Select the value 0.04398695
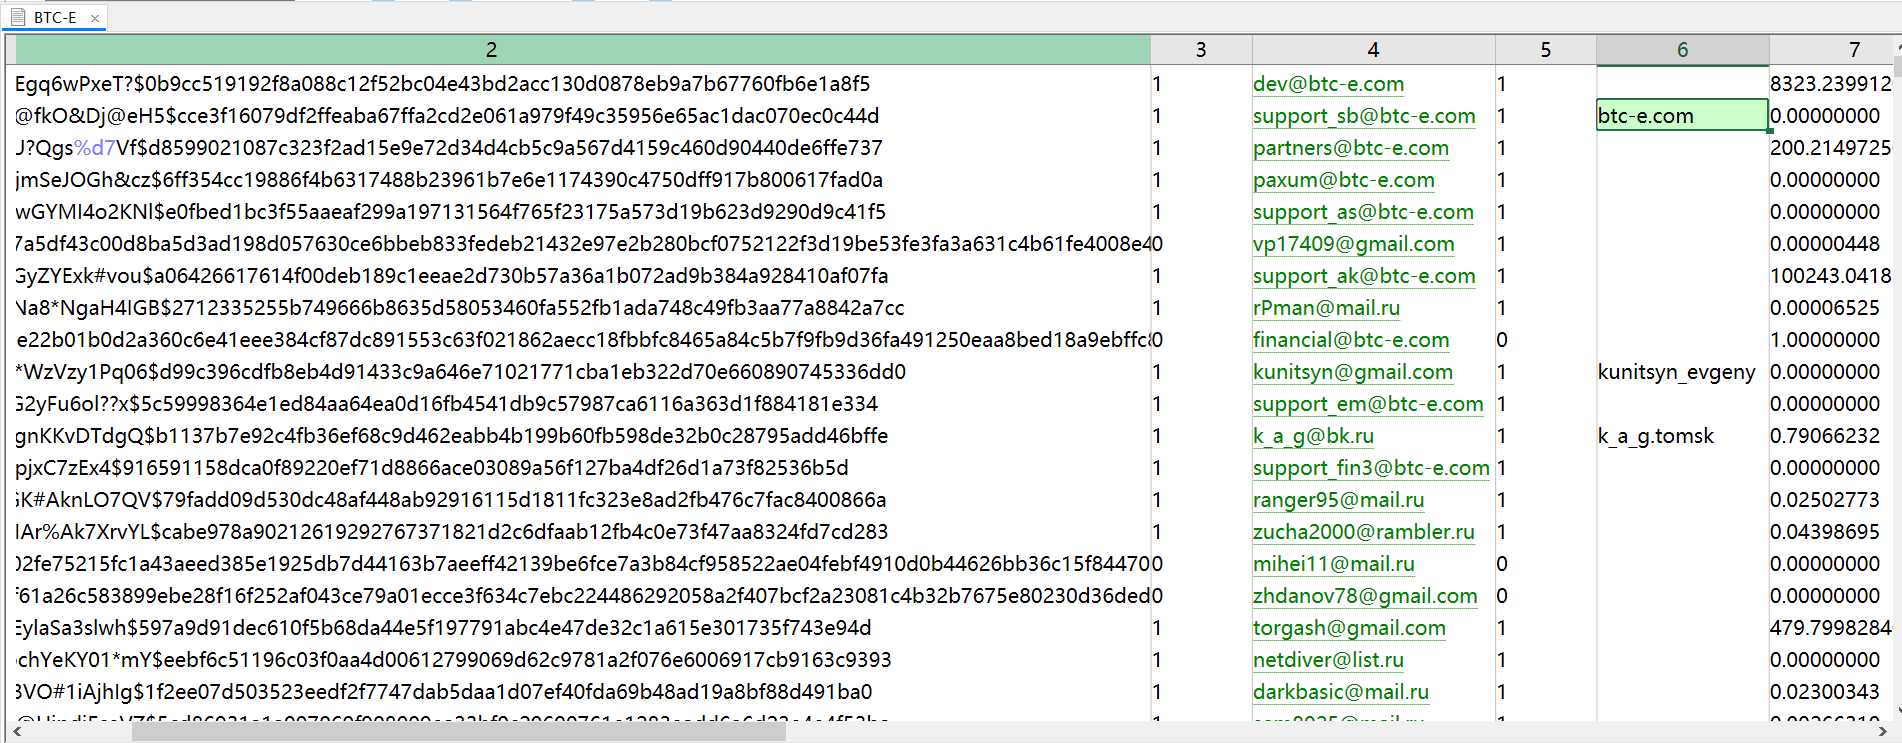Image resolution: width=1902 pixels, height=743 pixels. coord(1825,532)
